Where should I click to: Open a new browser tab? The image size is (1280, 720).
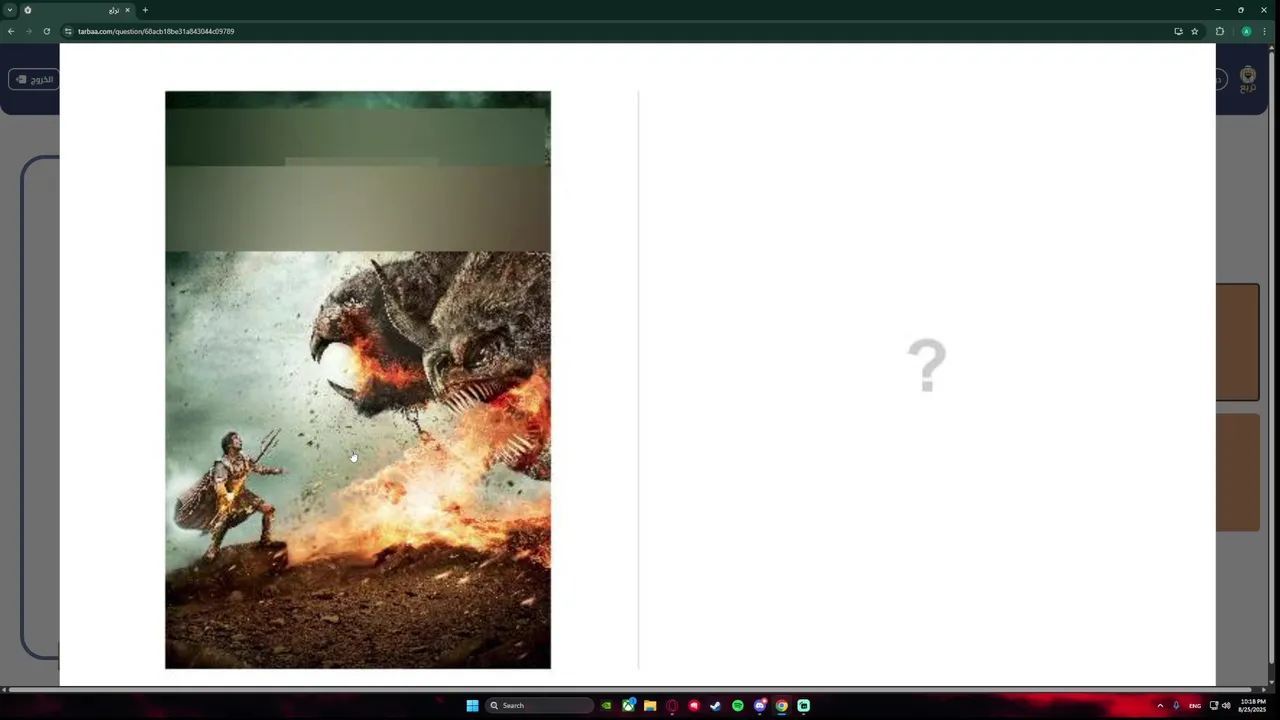[x=145, y=10]
